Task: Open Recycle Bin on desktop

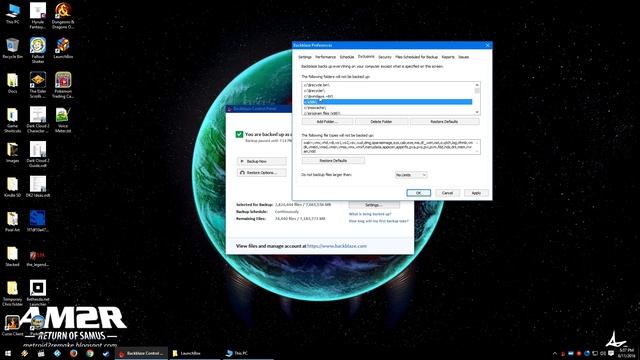Action: pos(13,49)
